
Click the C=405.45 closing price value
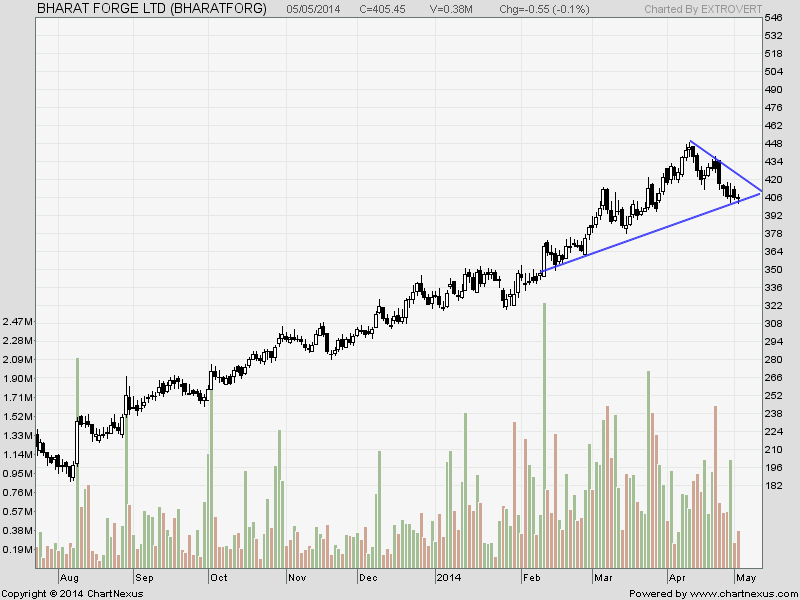(x=385, y=9)
